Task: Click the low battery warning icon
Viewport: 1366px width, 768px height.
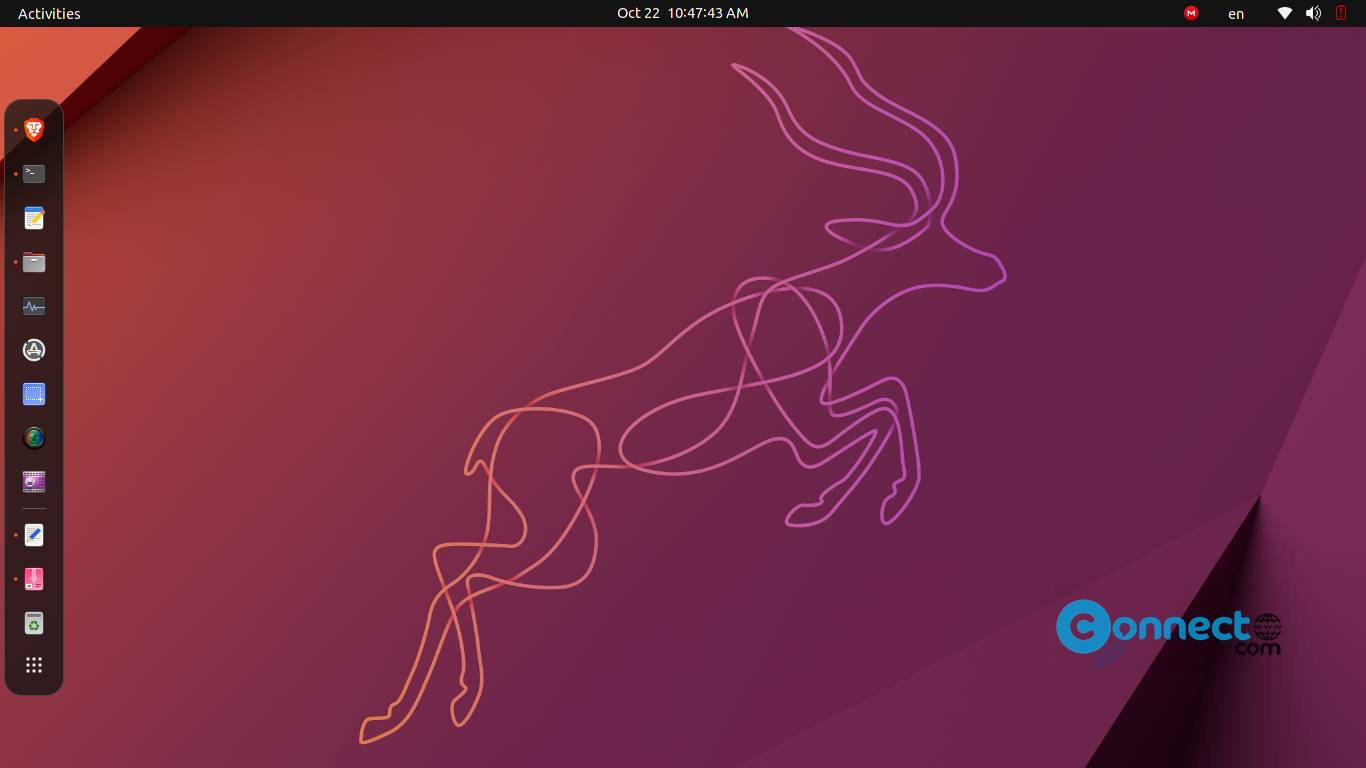Action: tap(1341, 13)
